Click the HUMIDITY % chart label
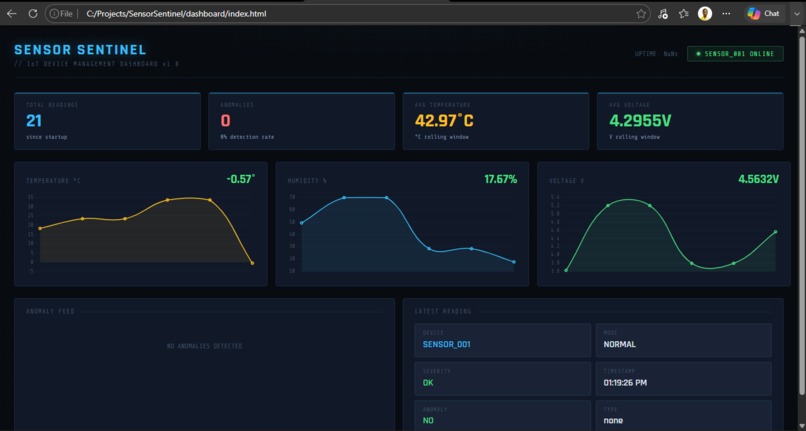 (307, 181)
